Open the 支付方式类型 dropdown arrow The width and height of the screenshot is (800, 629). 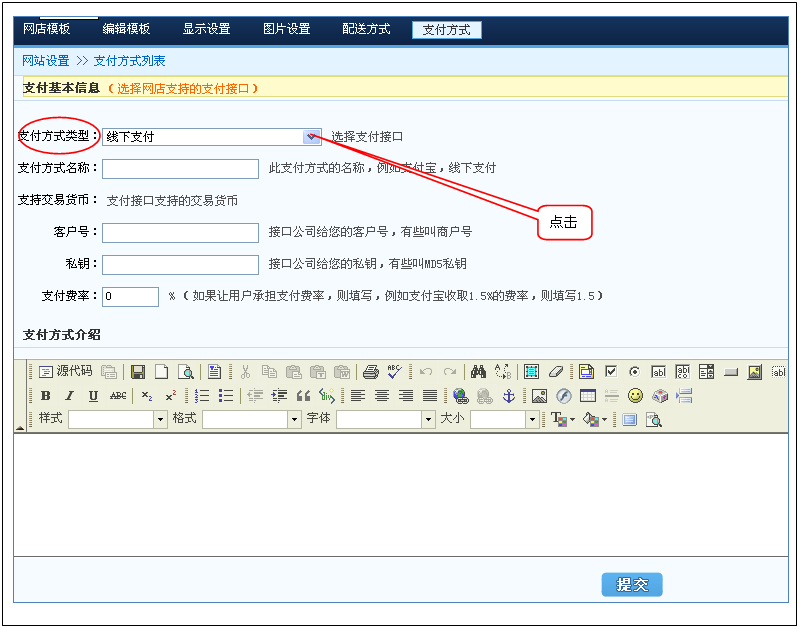click(311, 137)
